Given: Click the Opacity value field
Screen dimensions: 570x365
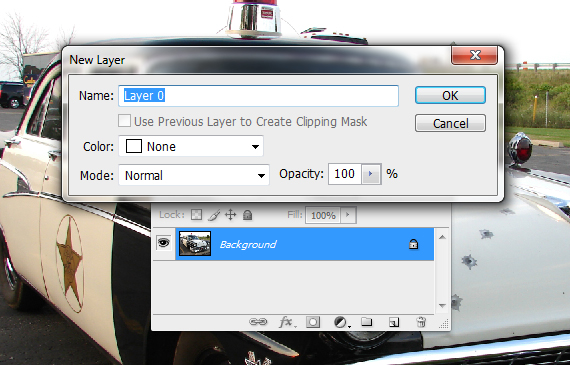Looking at the screenshot, I should coord(345,174).
